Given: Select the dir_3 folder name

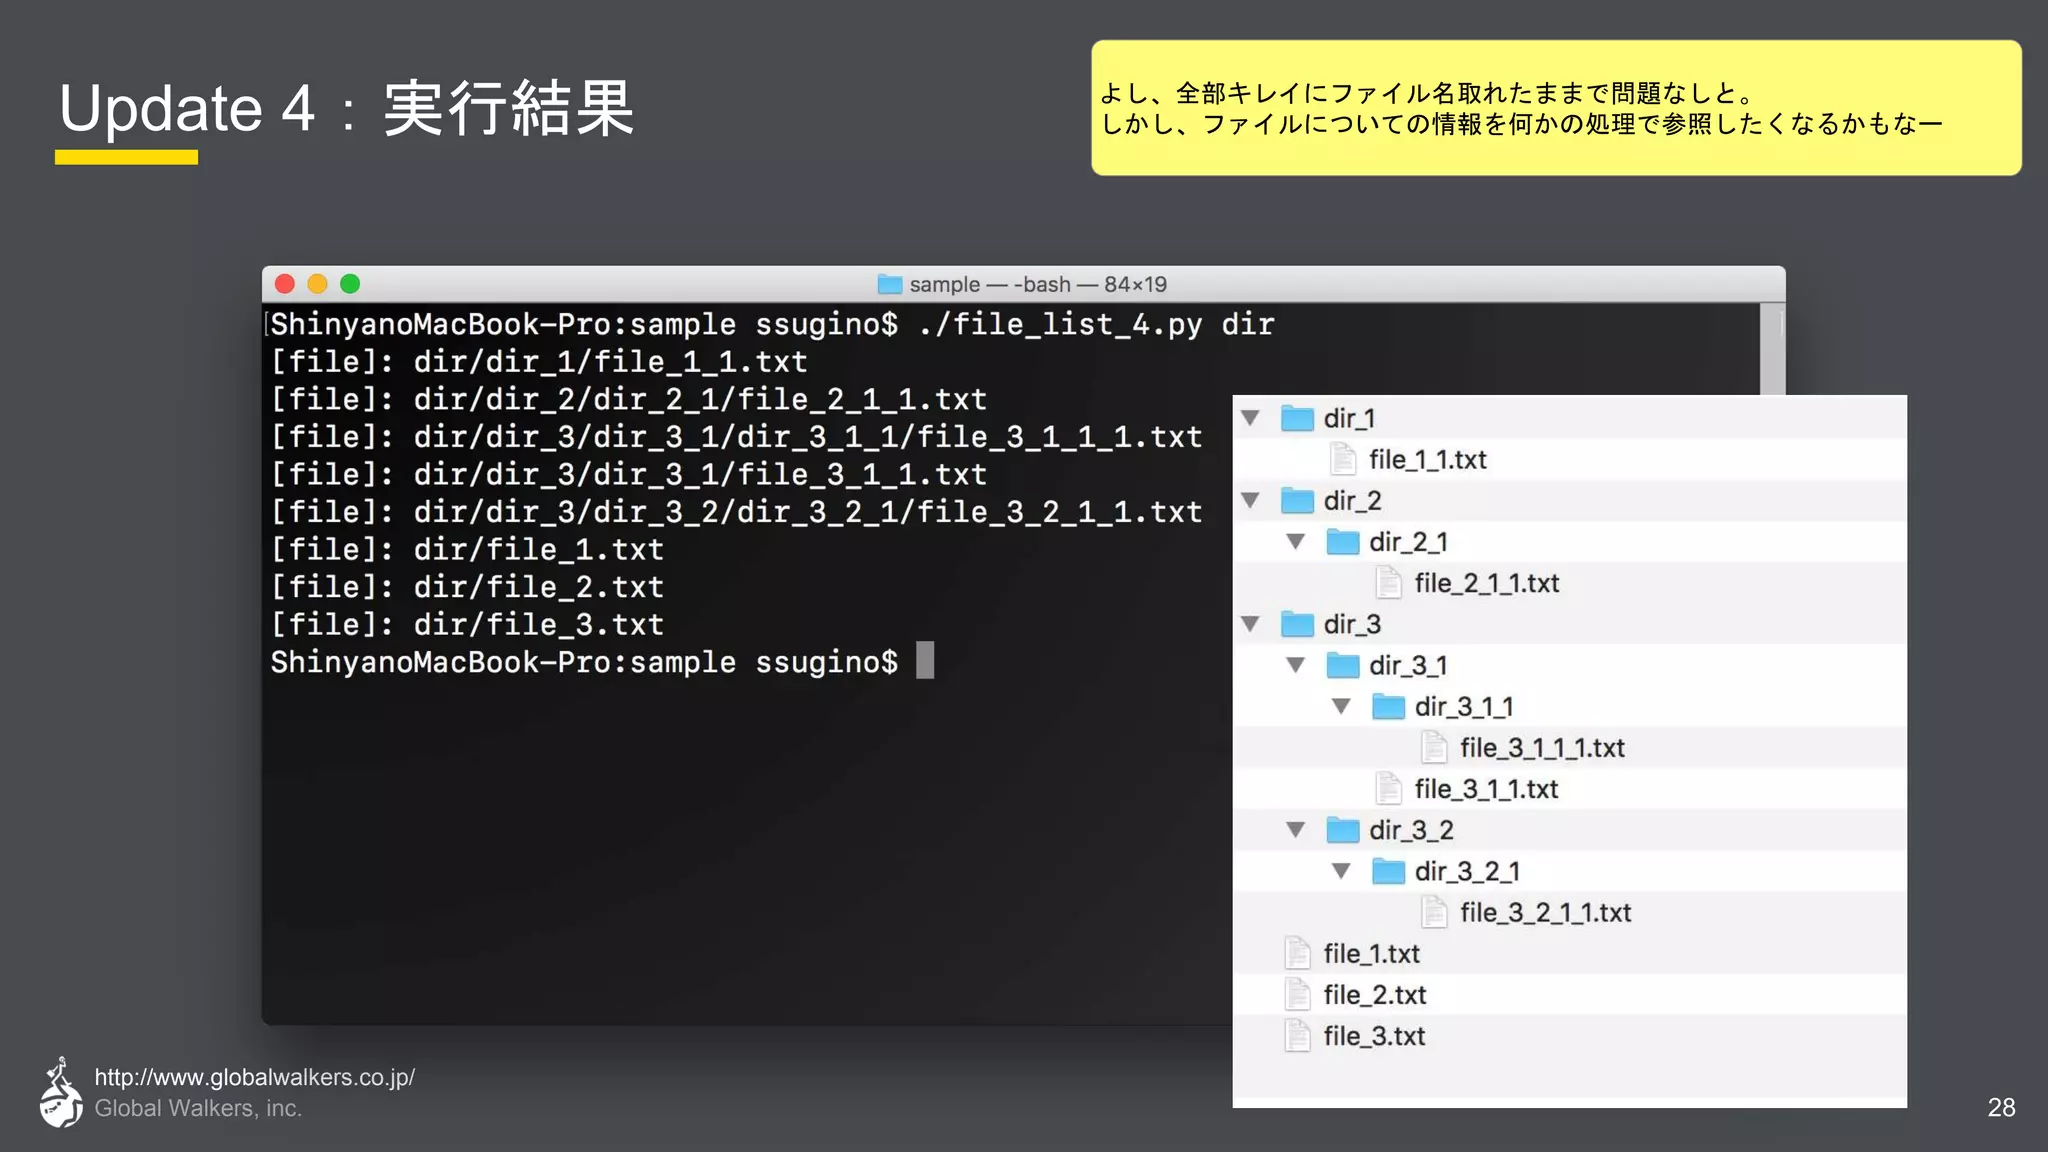Looking at the screenshot, I should point(1353,624).
